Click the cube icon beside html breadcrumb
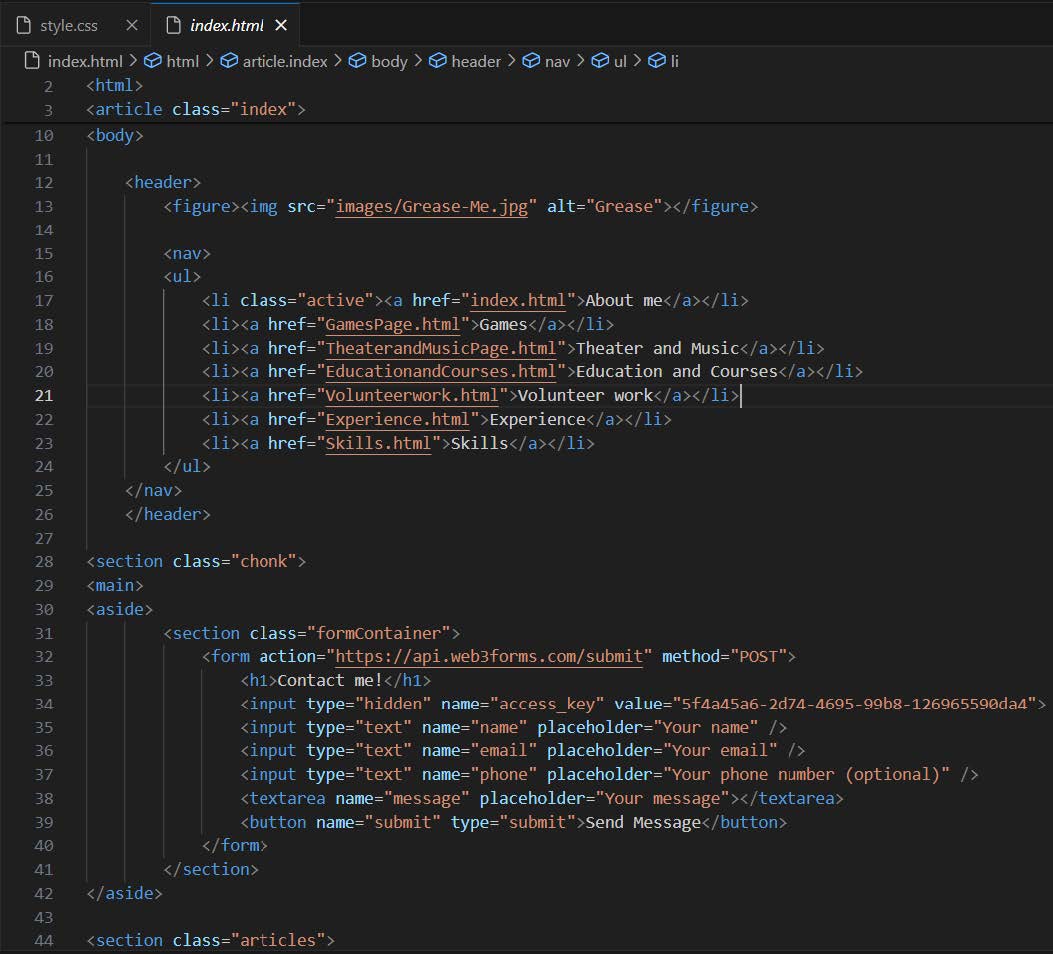Viewport: 1053px width, 954px height. point(153,61)
